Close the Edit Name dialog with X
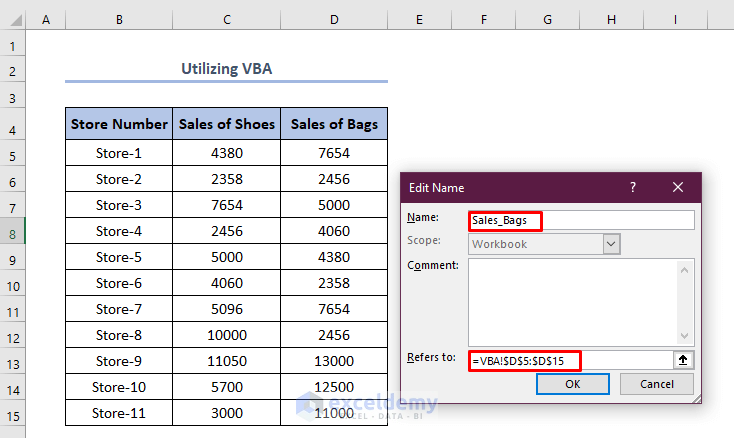 point(678,187)
